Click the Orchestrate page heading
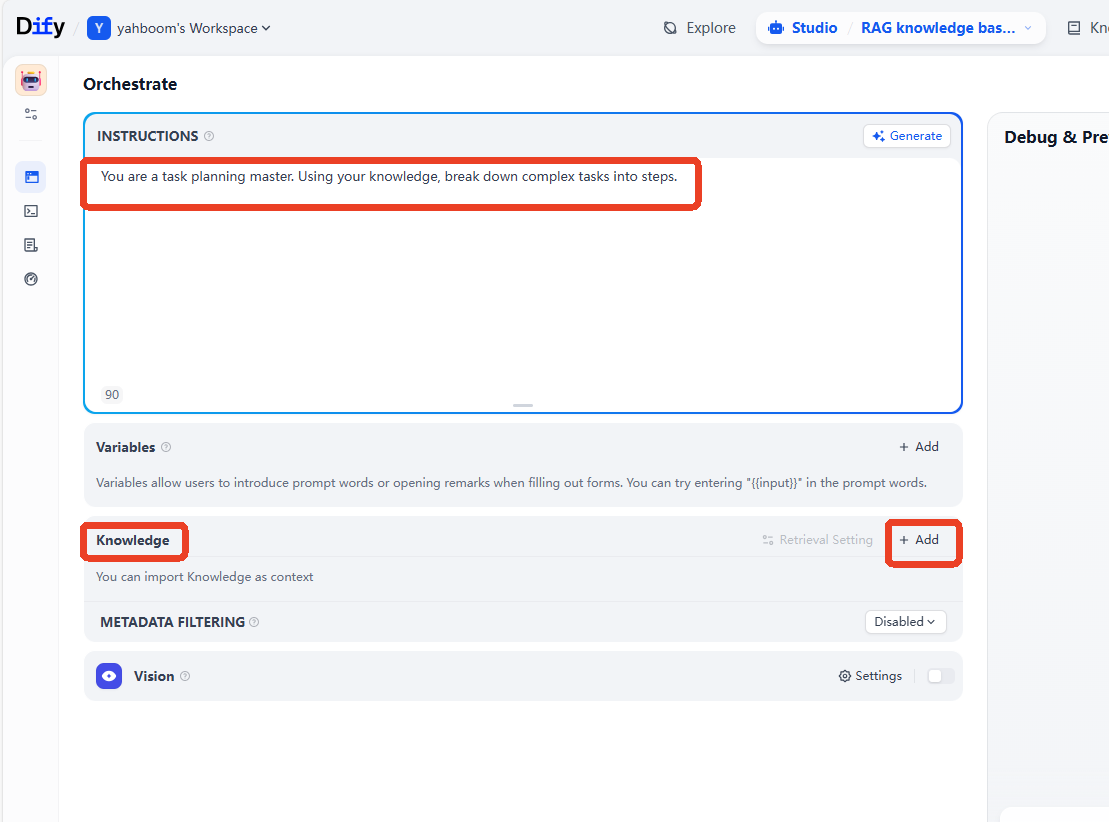 pyautogui.click(x=130, y=84)
